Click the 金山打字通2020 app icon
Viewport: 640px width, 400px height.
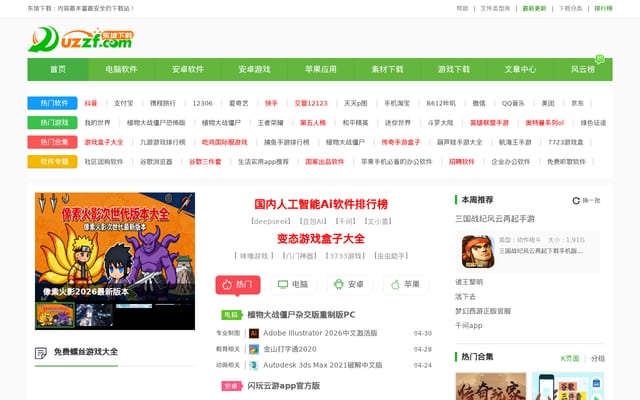pyautogui.click(x=253, y=349)
